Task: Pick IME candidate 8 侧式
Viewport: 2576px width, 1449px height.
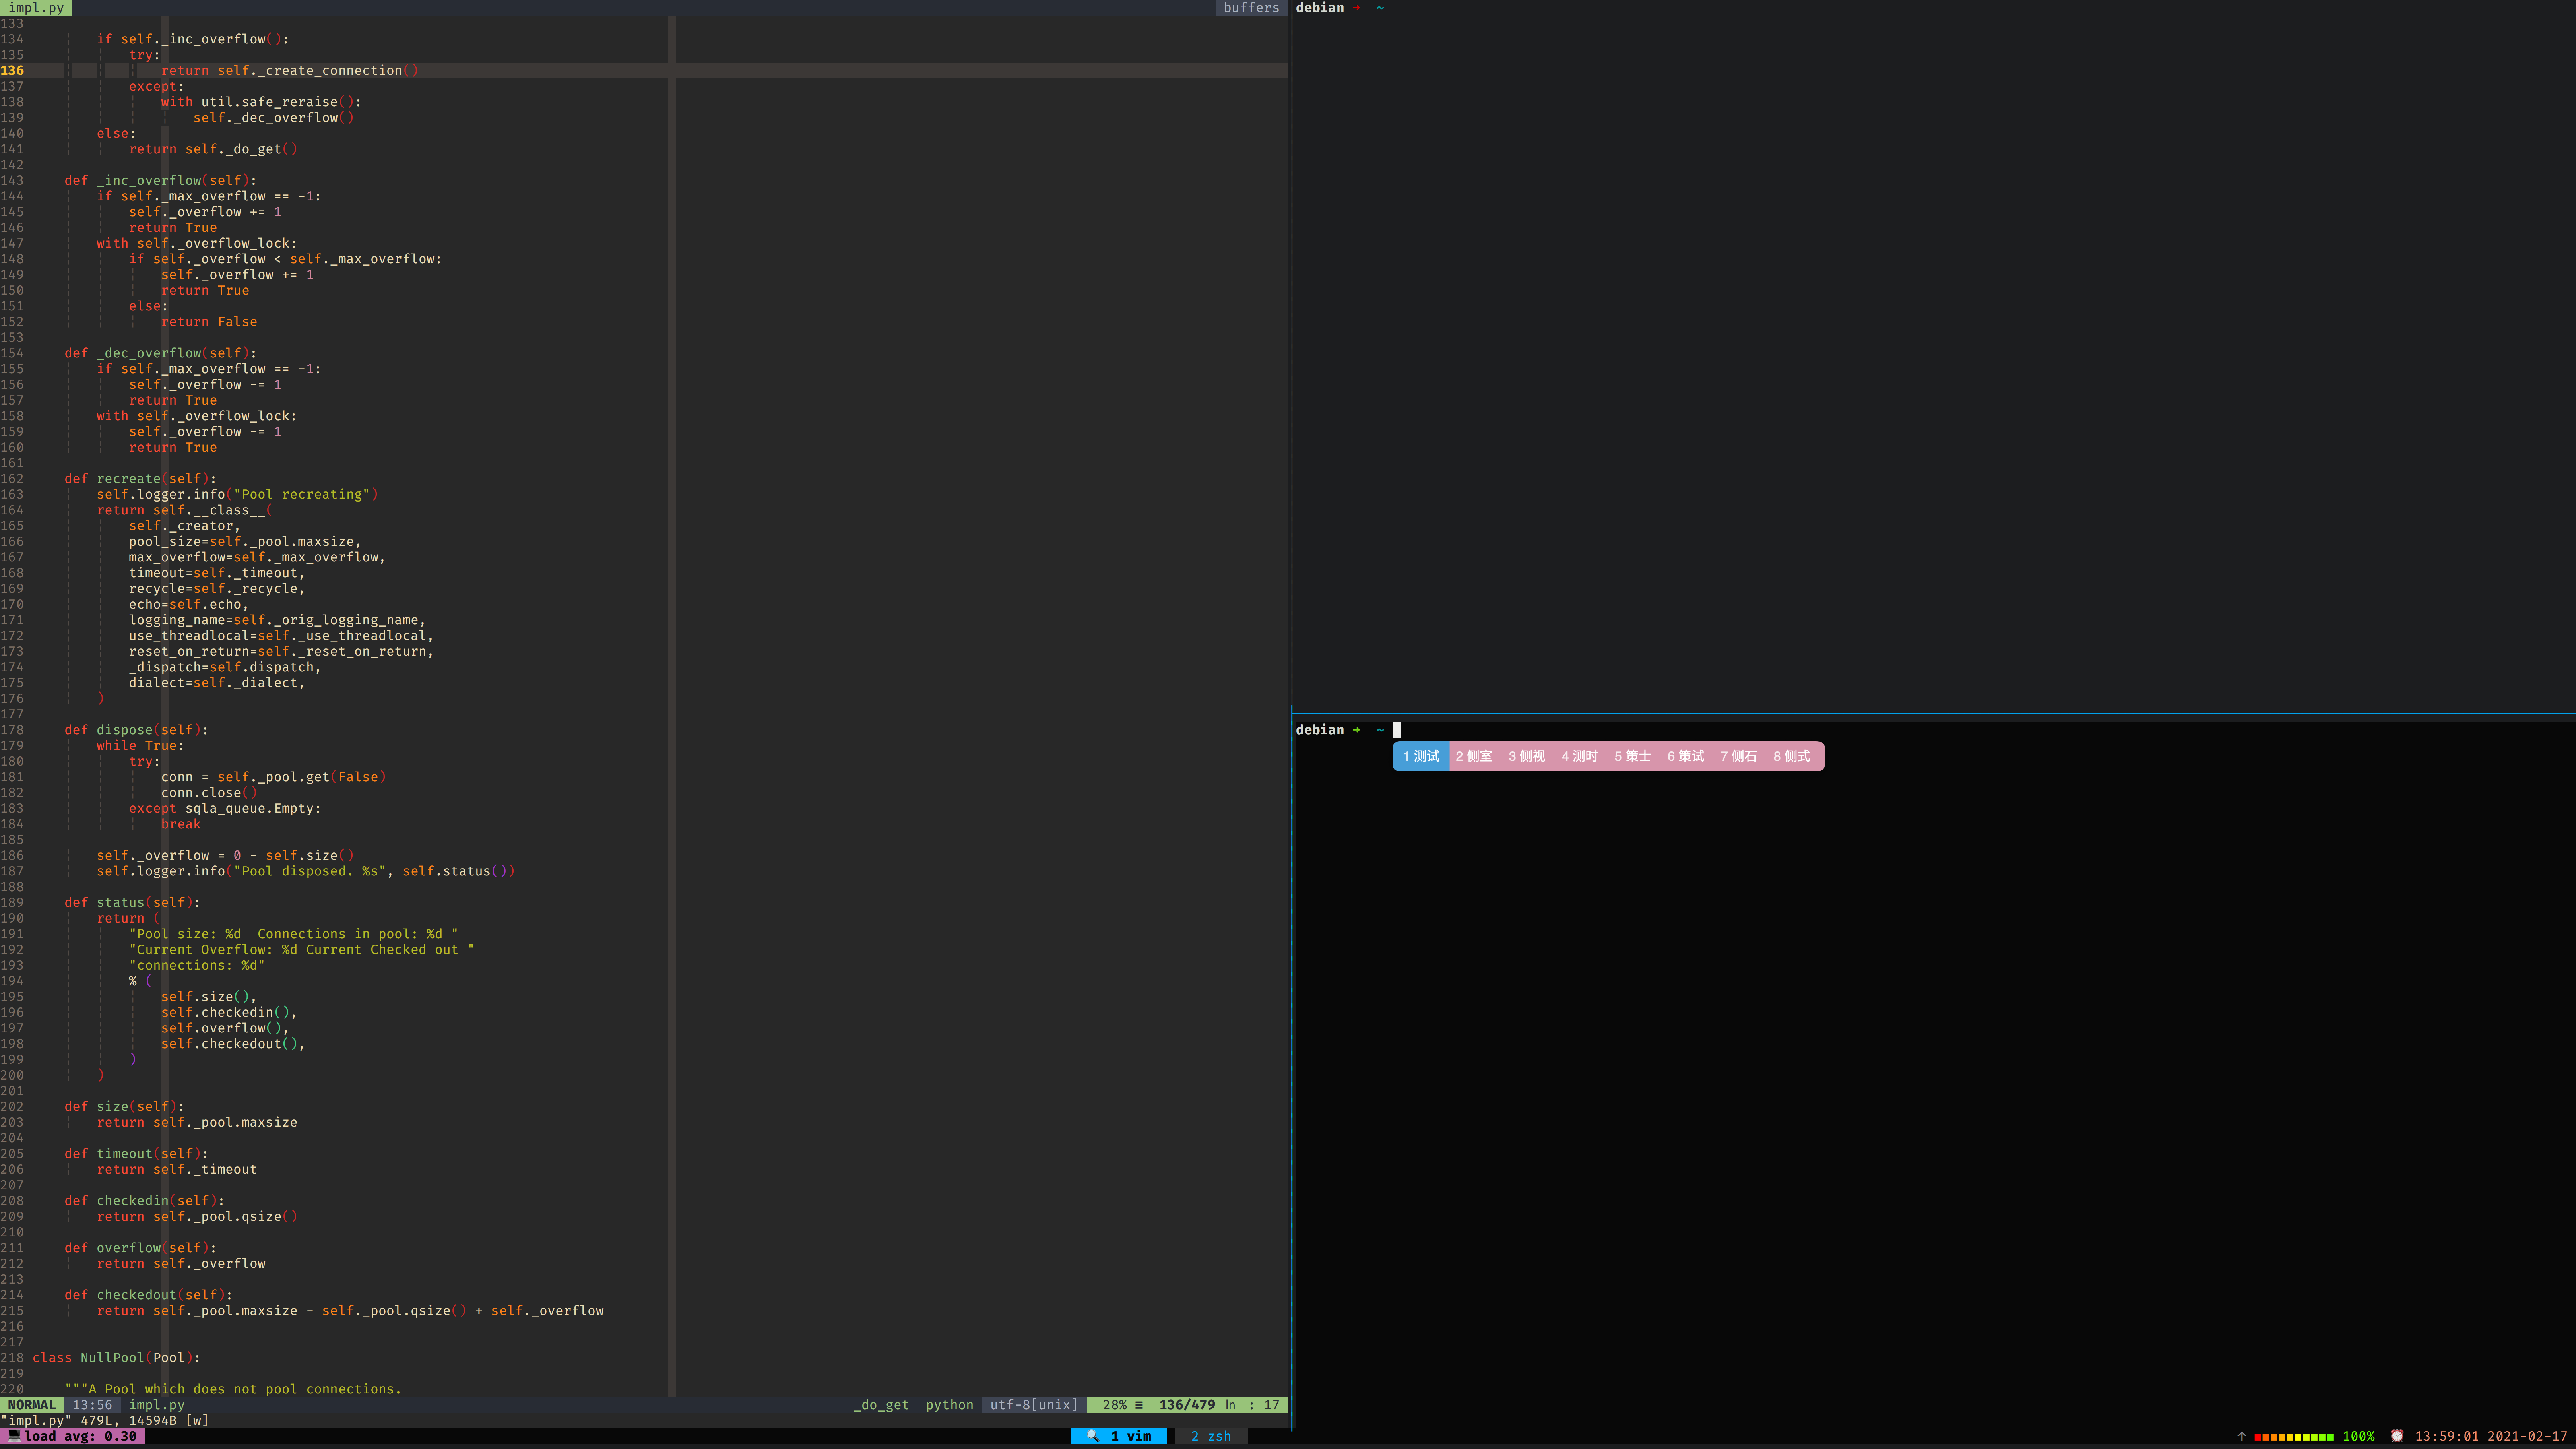Action: pyautogui.click(x=1791, y=756)
